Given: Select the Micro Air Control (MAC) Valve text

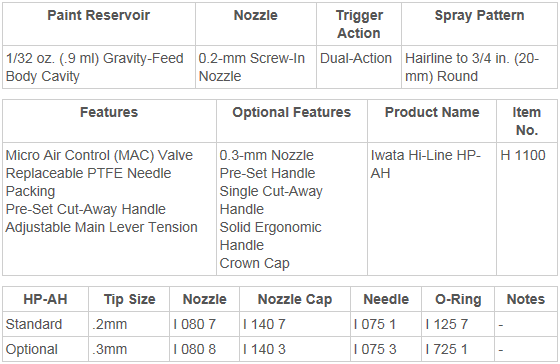Looking at the screenshot, I should point(99,155).
